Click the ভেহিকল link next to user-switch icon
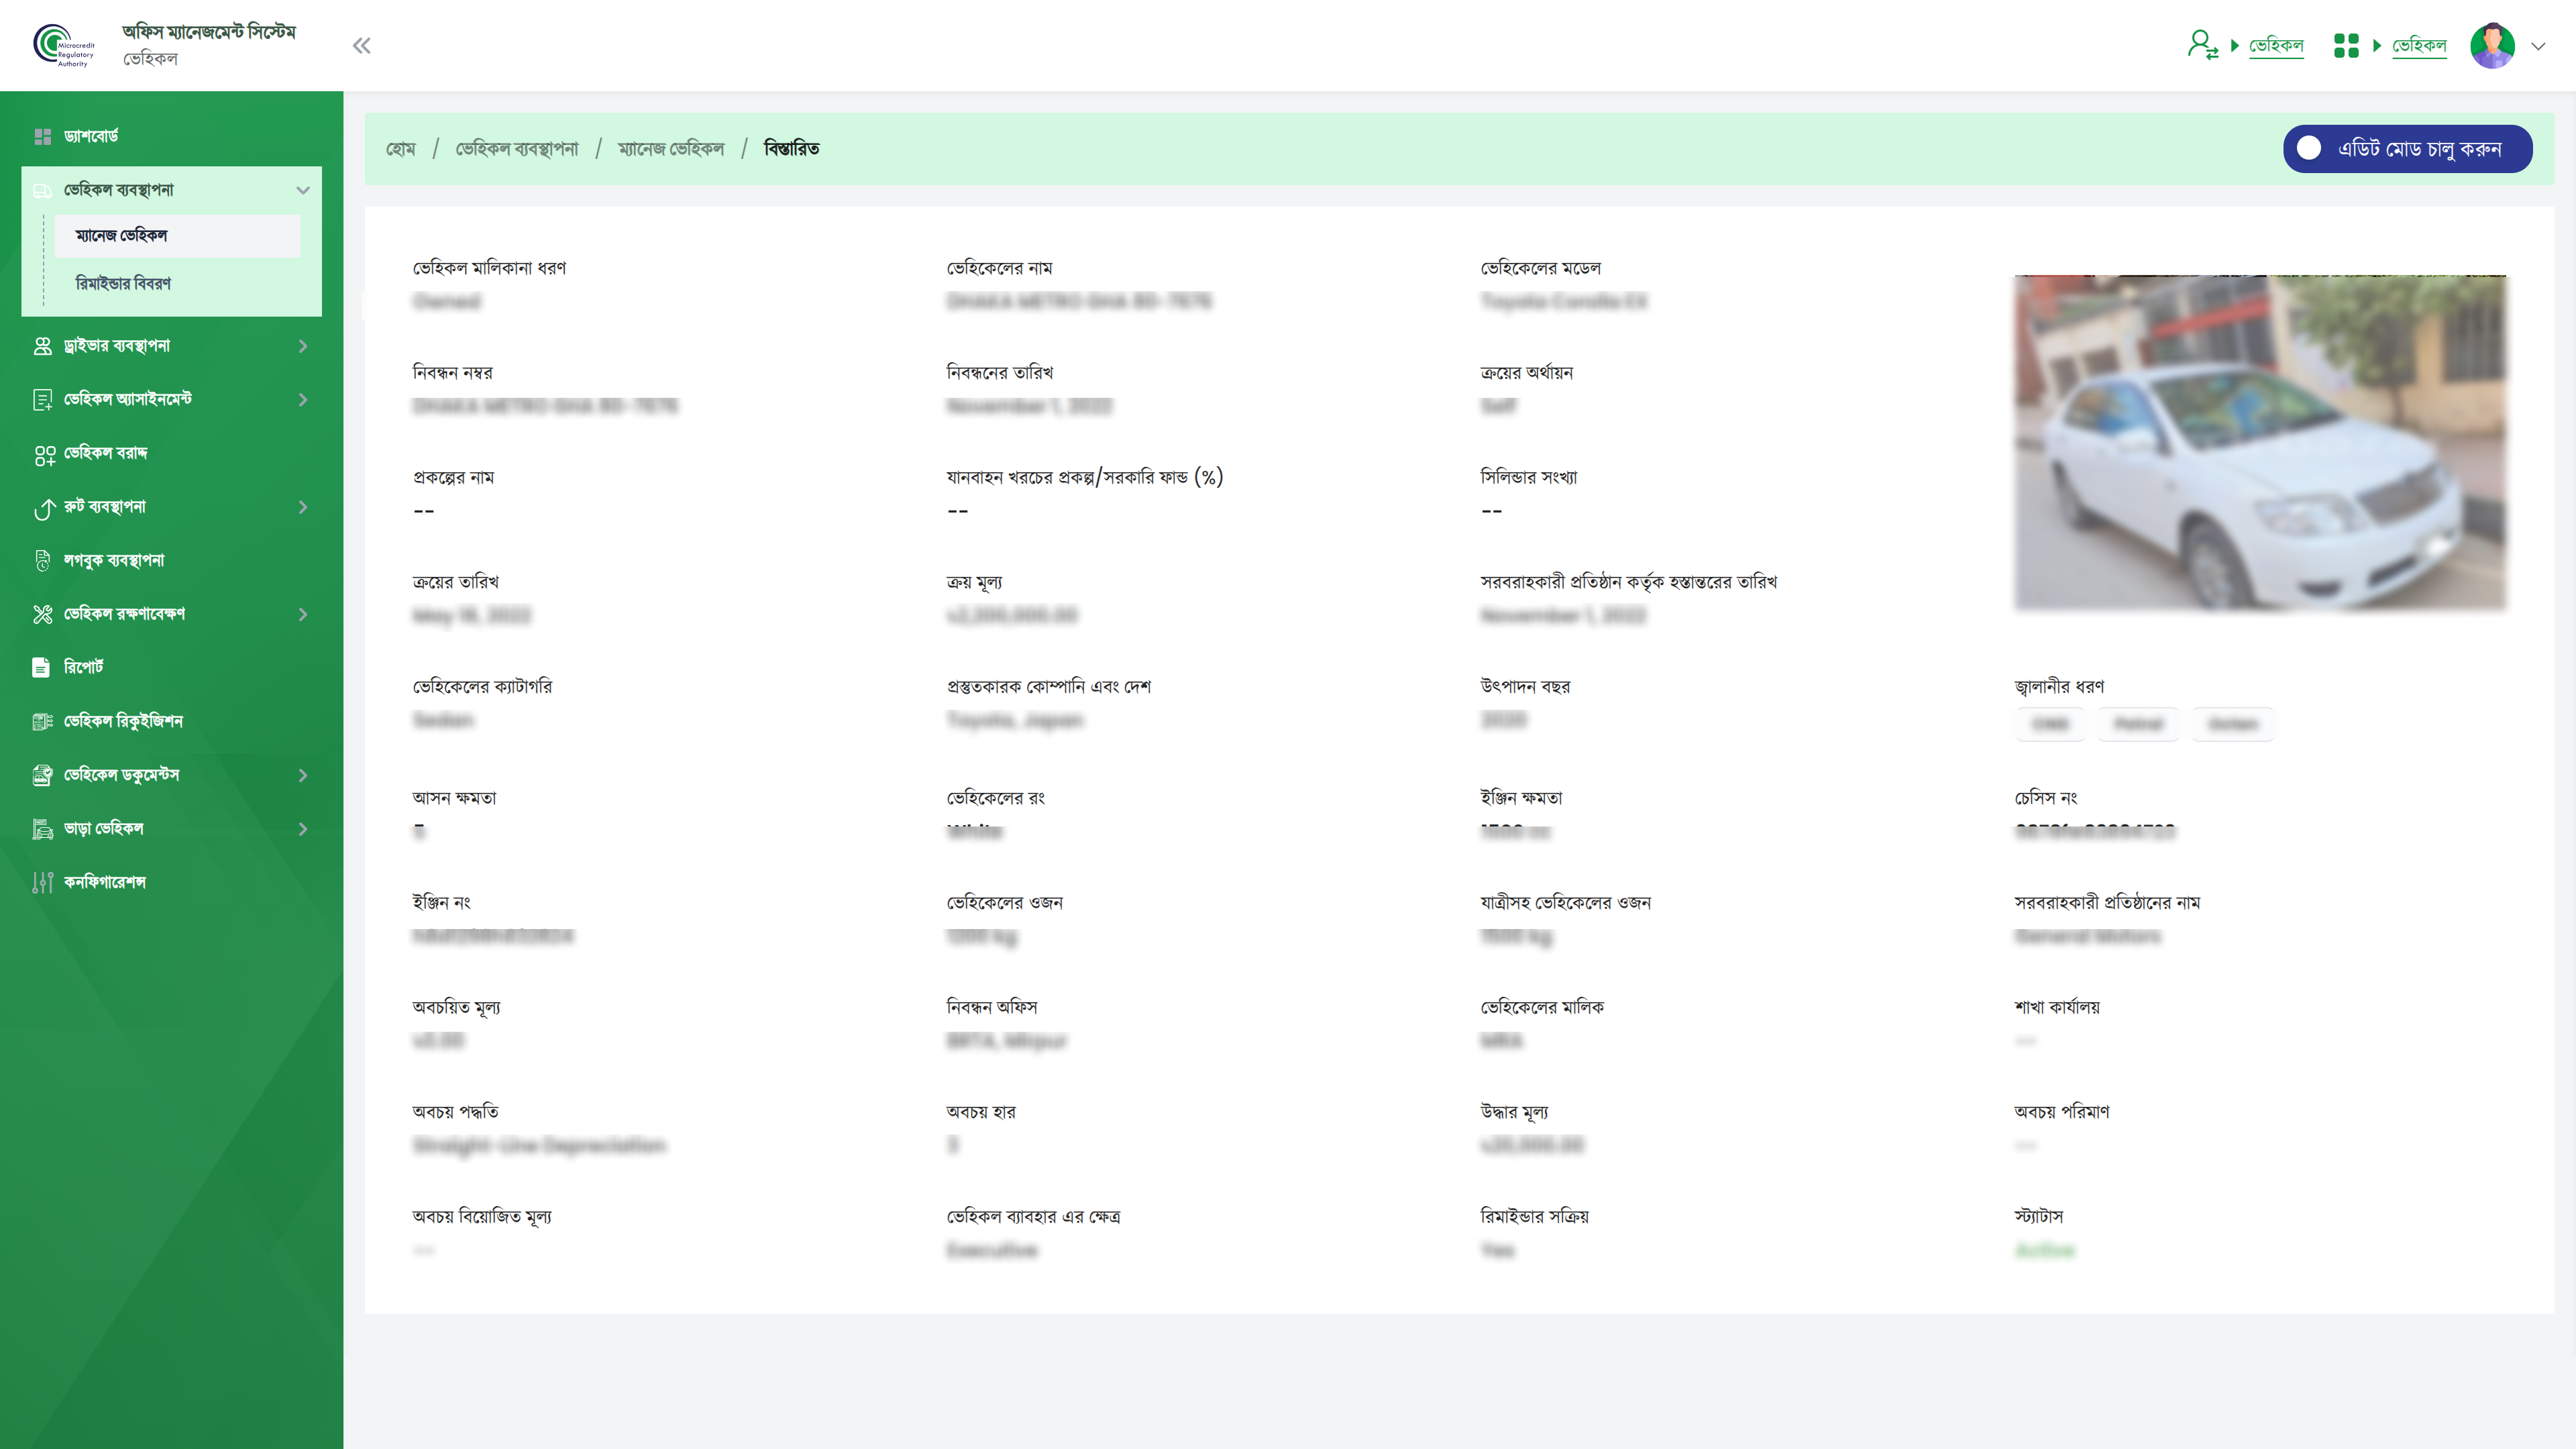 coord(2276,45)
